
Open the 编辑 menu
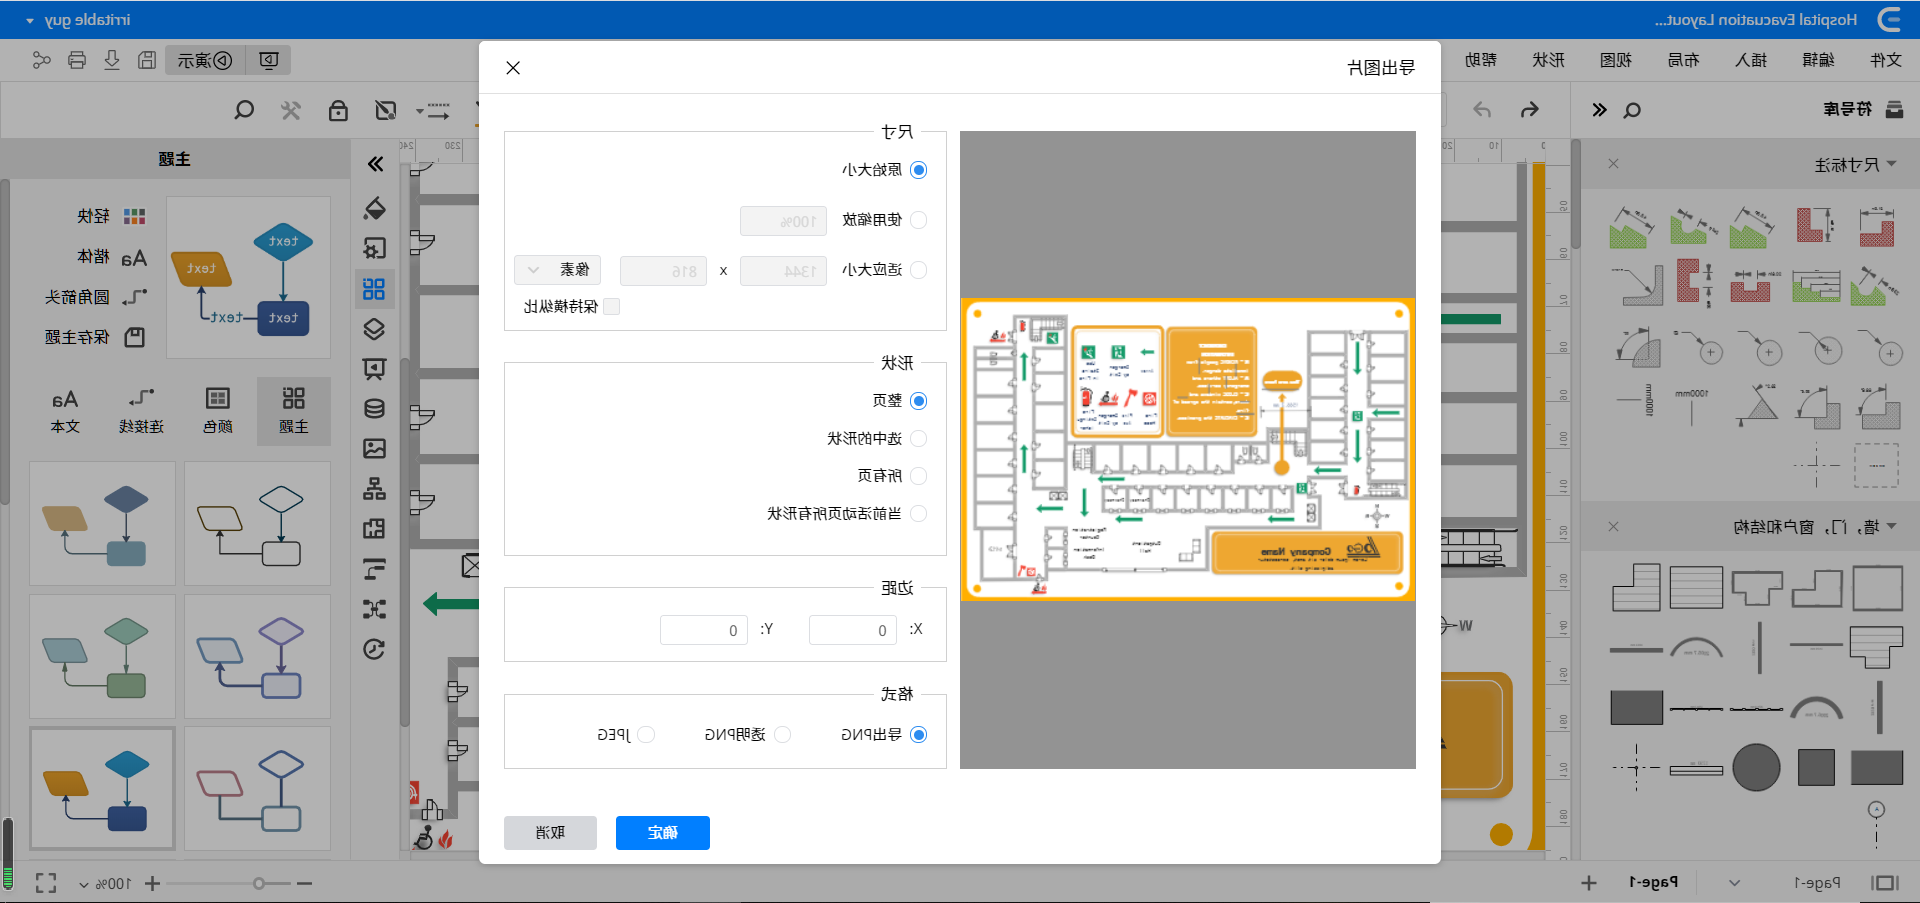pos(1818,60)
